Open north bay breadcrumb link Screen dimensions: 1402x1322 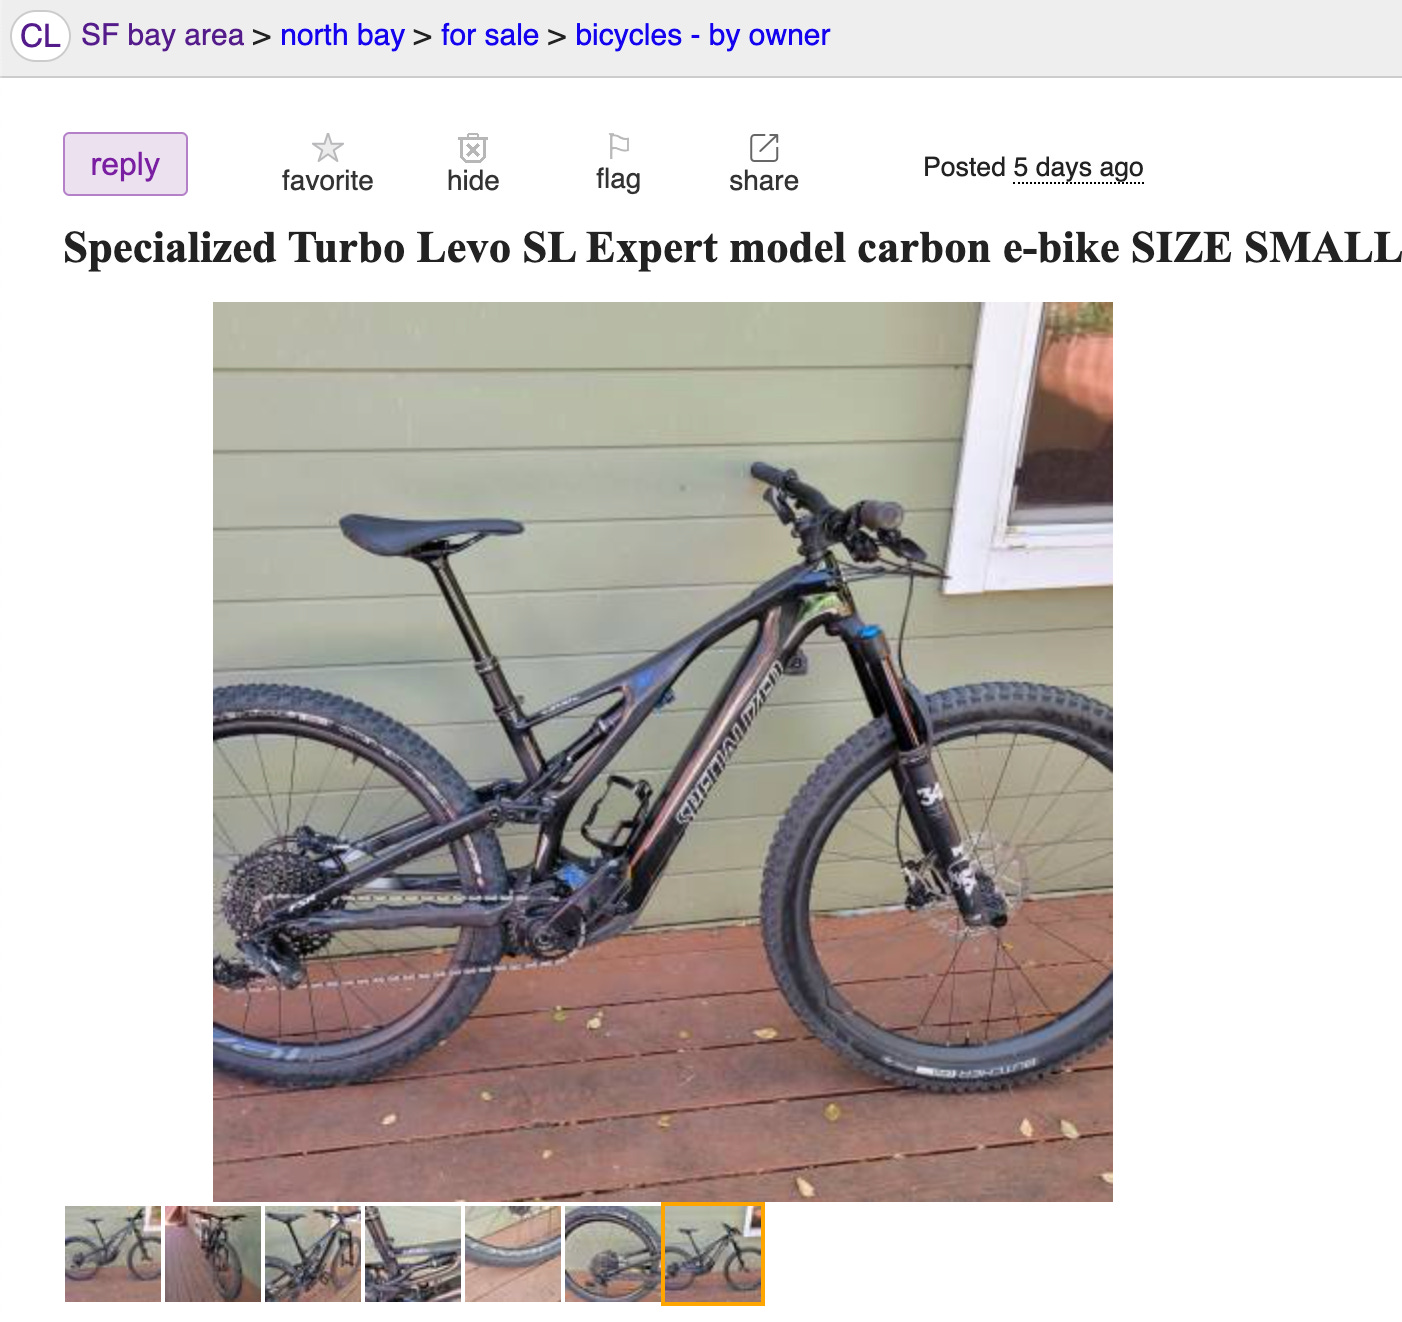click(x=342, y=35)
